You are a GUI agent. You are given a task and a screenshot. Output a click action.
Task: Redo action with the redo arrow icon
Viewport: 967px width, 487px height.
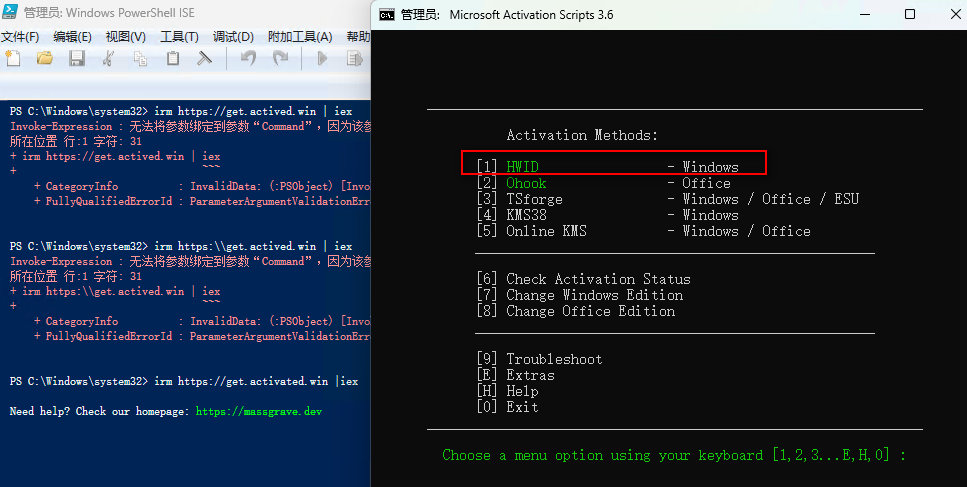click(281, 59)
